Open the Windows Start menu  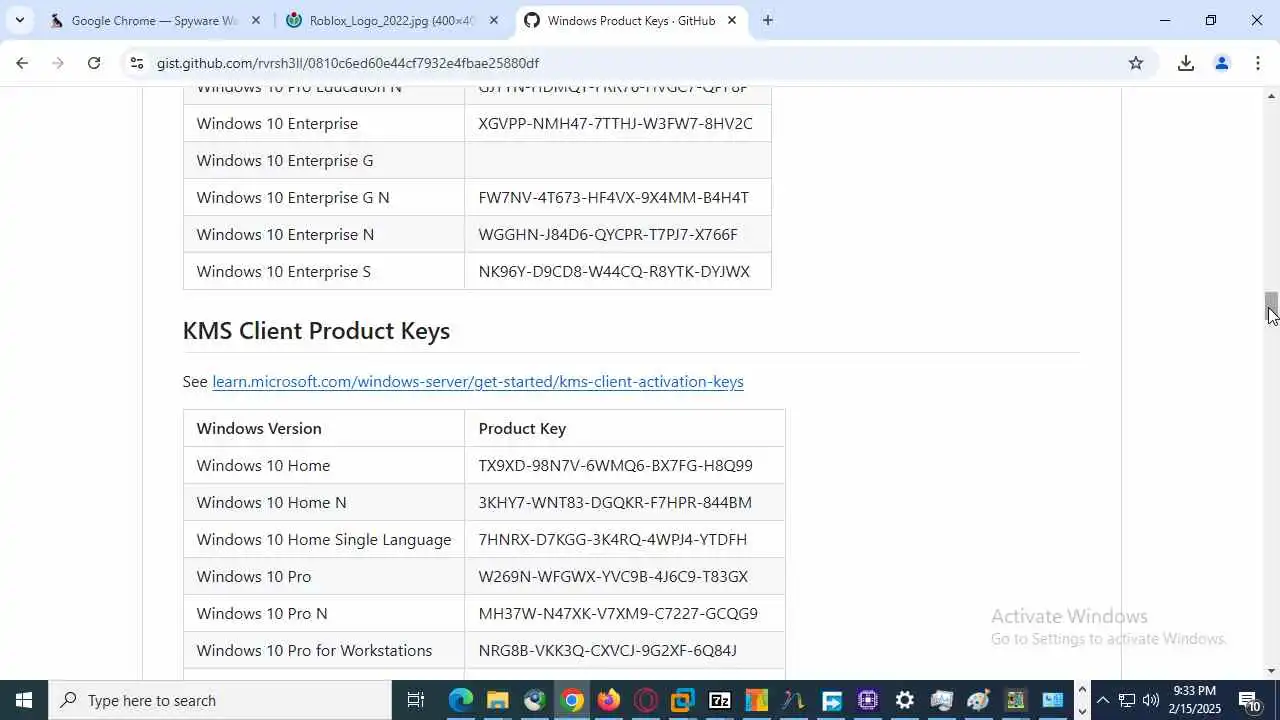pyautogui.click(x=24, y=700)
